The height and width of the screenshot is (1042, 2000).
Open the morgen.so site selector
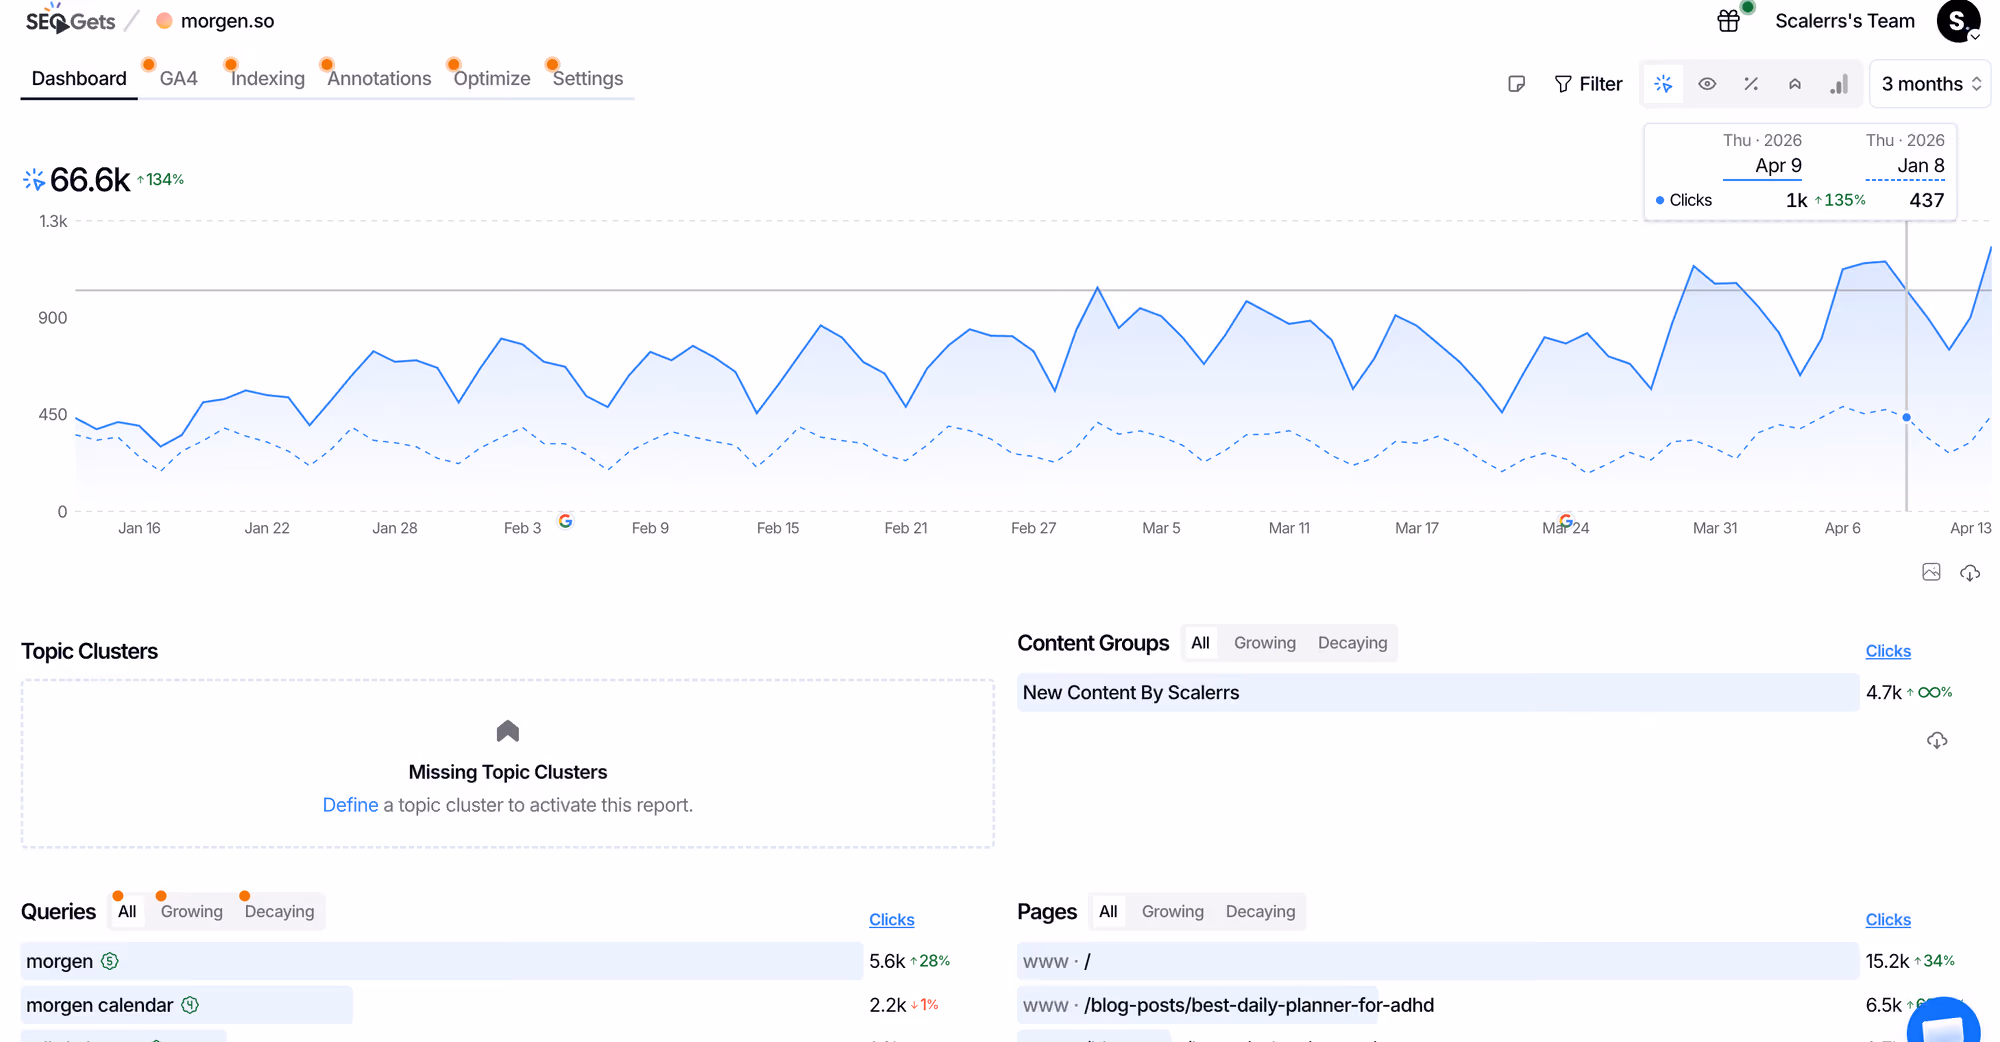point(216,21)
